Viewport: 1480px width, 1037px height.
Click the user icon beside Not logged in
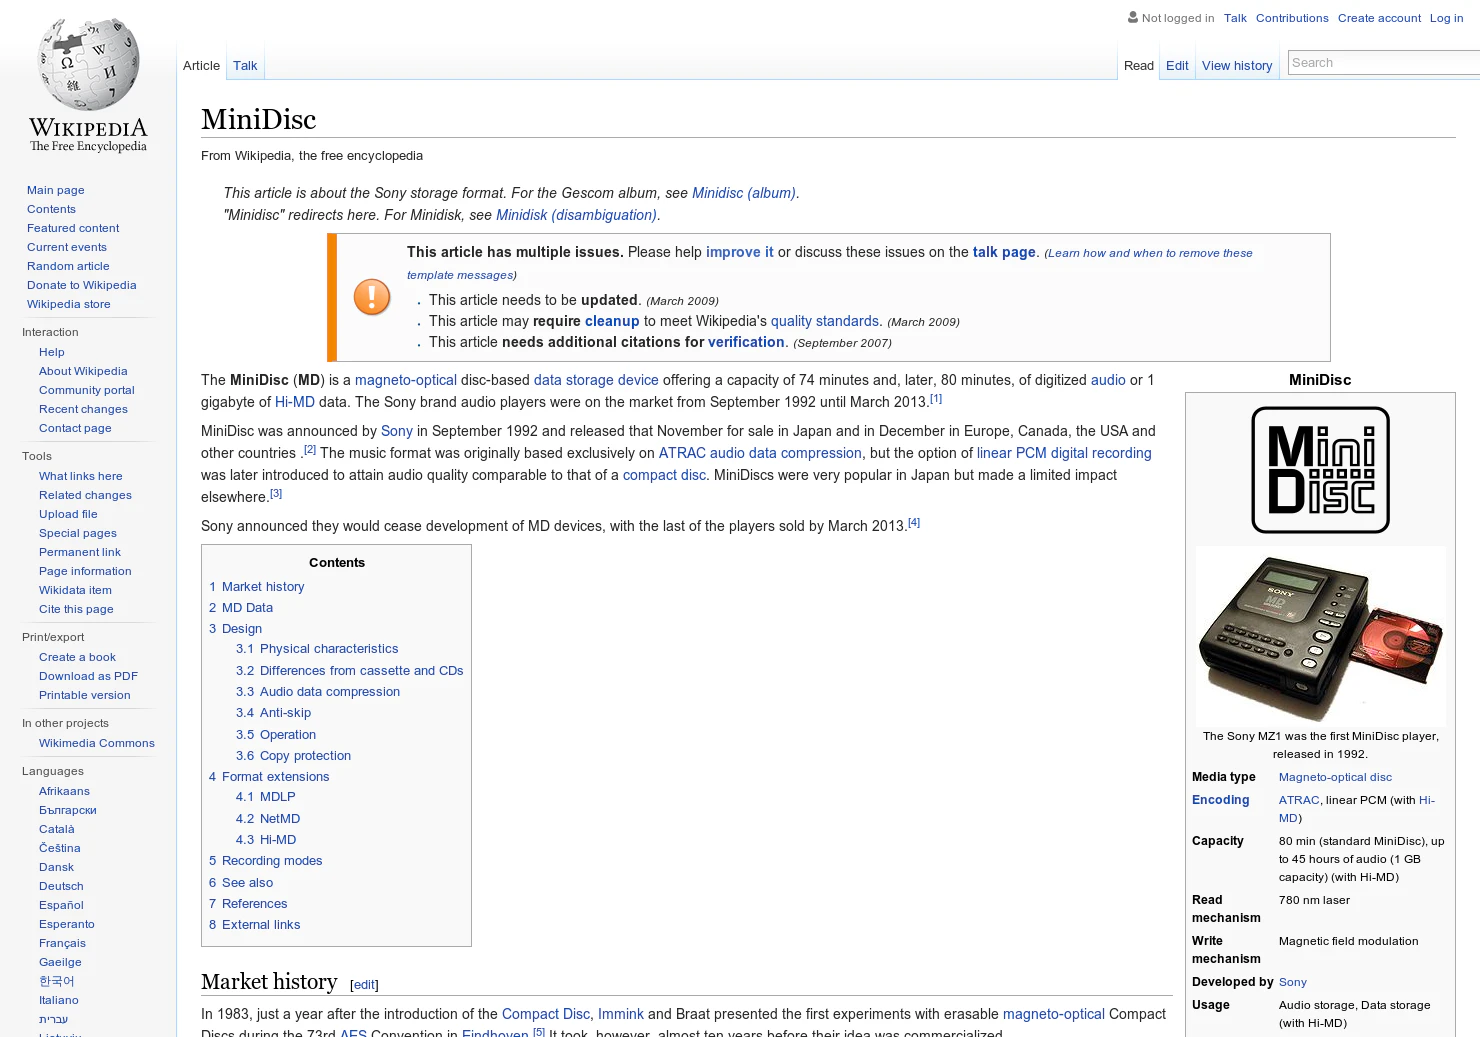(1133, 17)
